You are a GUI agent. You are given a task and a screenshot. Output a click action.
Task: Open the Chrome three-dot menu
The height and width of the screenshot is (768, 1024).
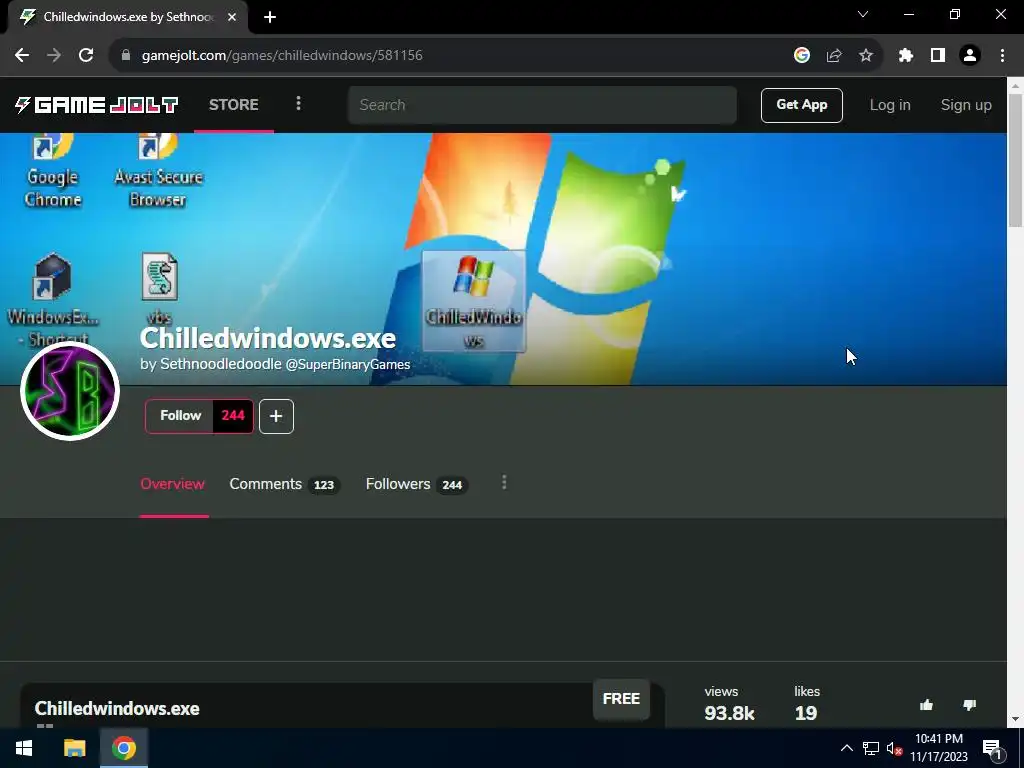tap(1002, 56)
